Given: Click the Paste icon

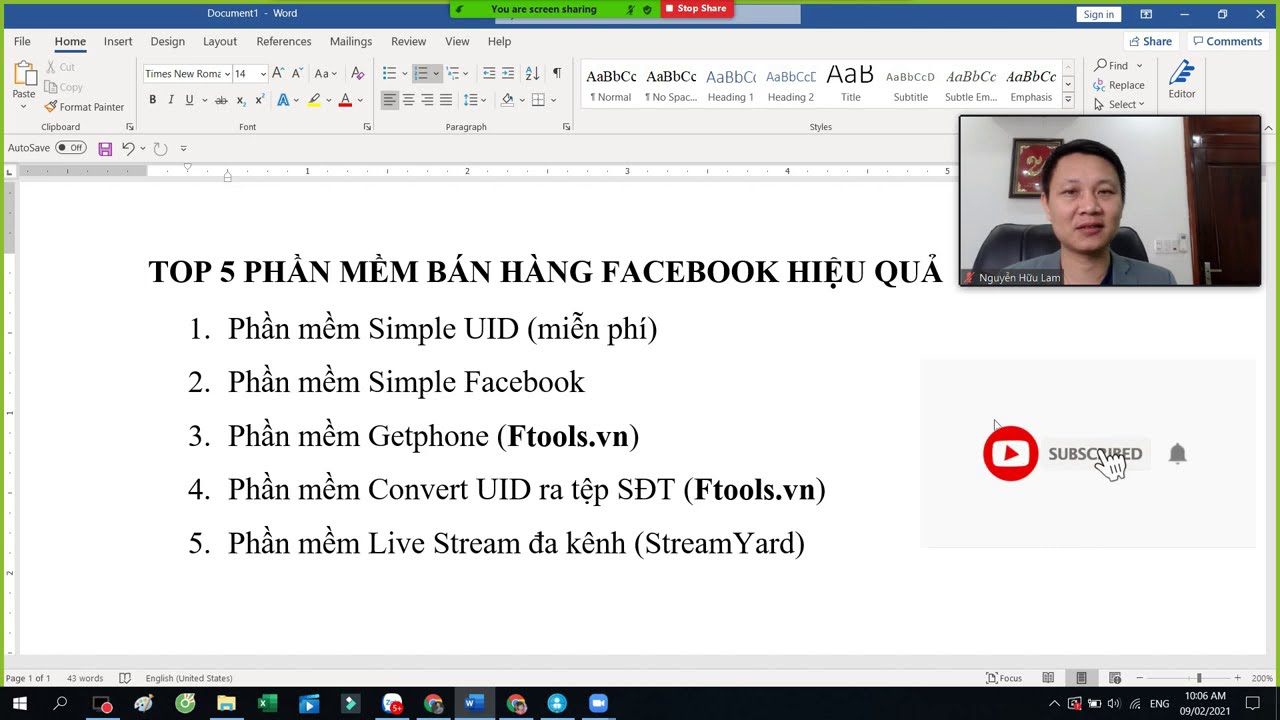Looking at the screenshot, I should tap(24, 73).
